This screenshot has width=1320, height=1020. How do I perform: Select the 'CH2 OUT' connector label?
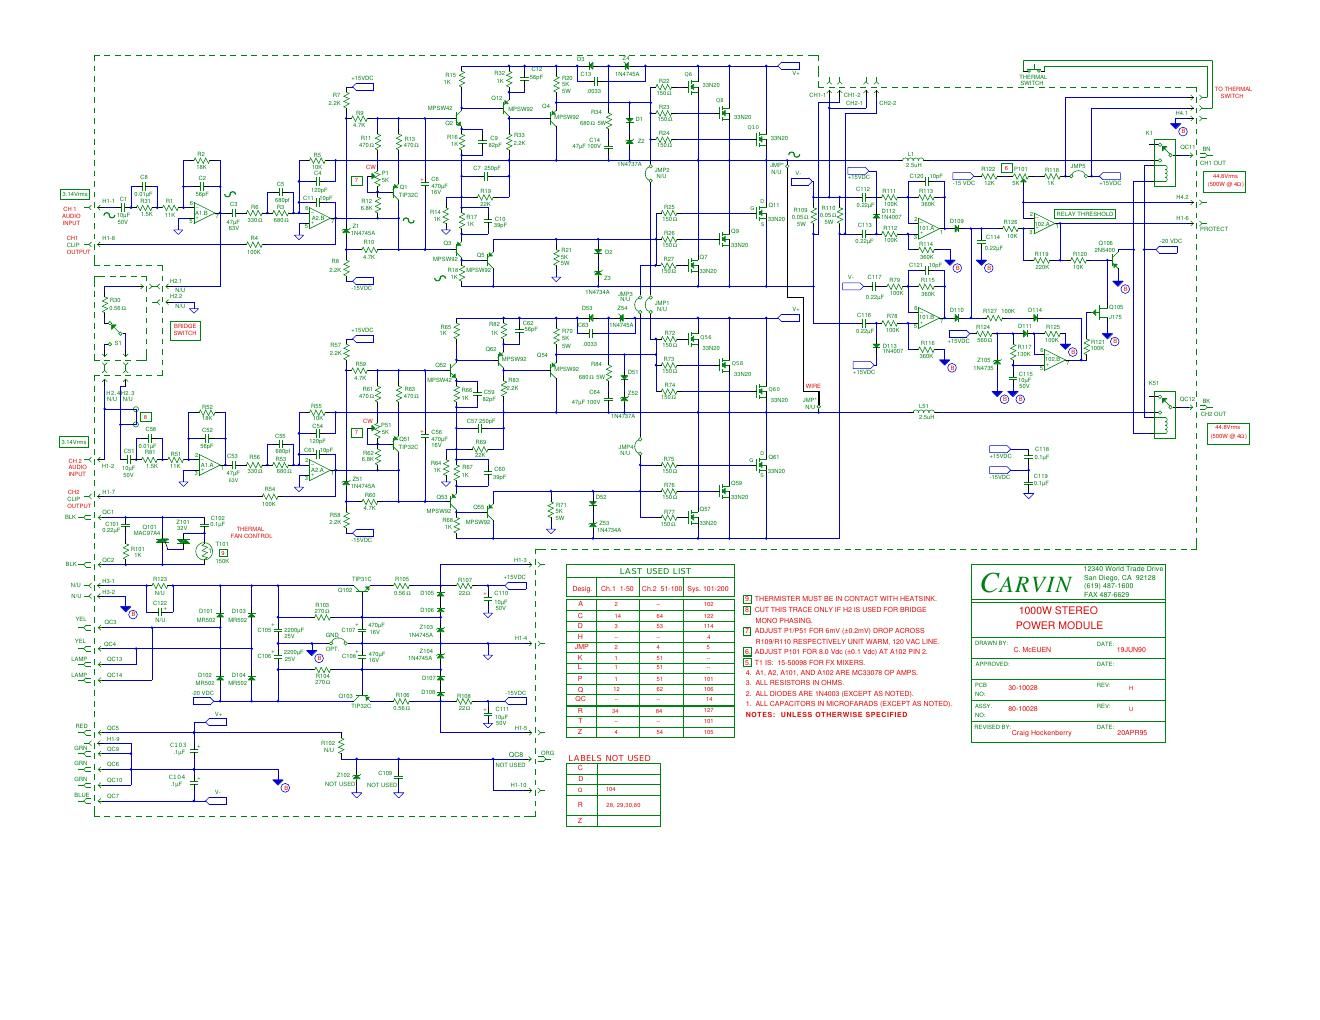tap(1212, 413)
